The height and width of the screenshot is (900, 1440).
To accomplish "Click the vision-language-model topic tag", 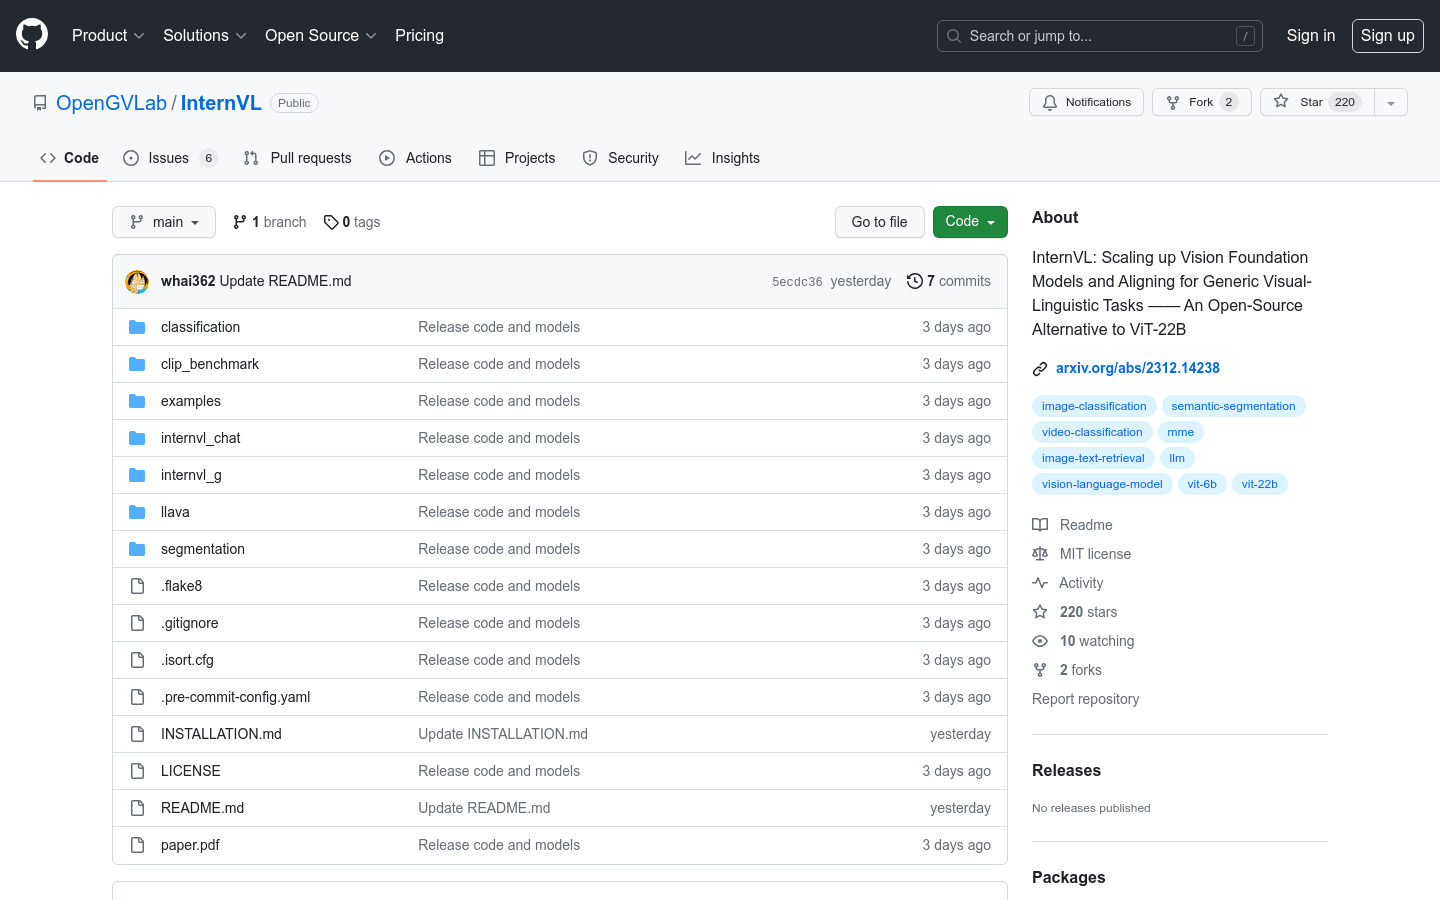I will point(1102,484).
